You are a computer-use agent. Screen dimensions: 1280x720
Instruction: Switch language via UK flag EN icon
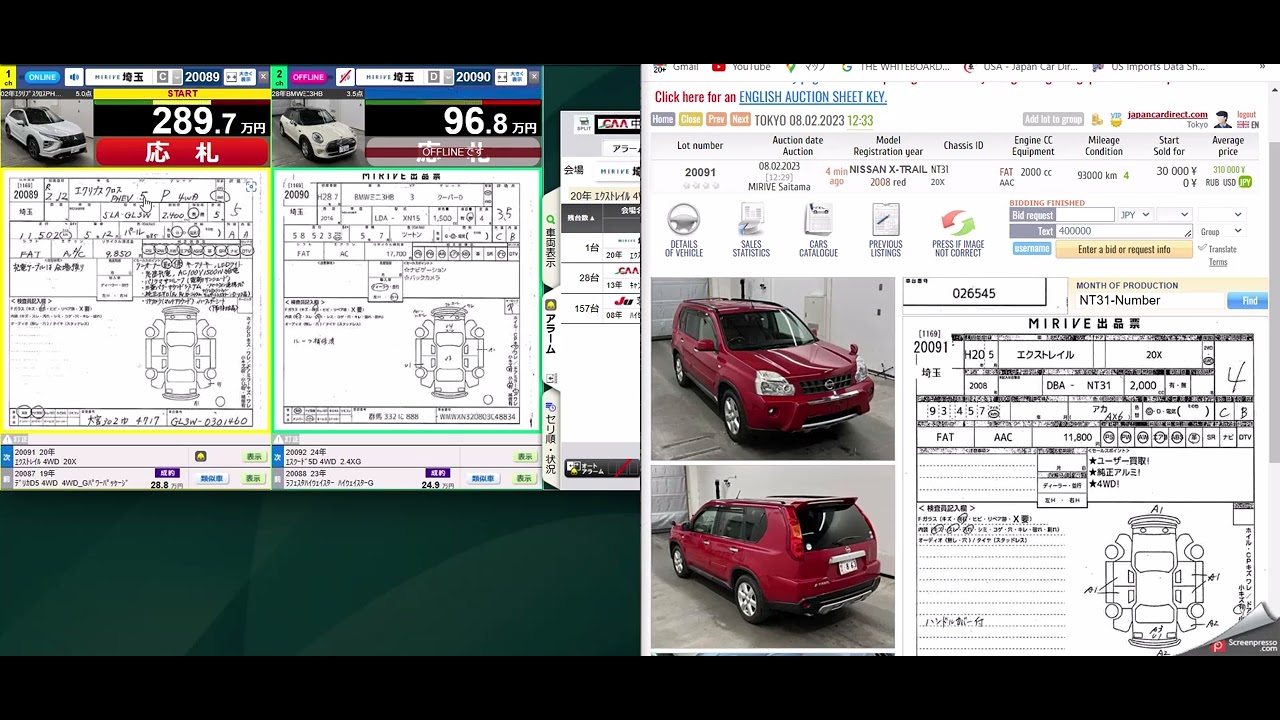pyautogui.click(x=1248, y=125)
